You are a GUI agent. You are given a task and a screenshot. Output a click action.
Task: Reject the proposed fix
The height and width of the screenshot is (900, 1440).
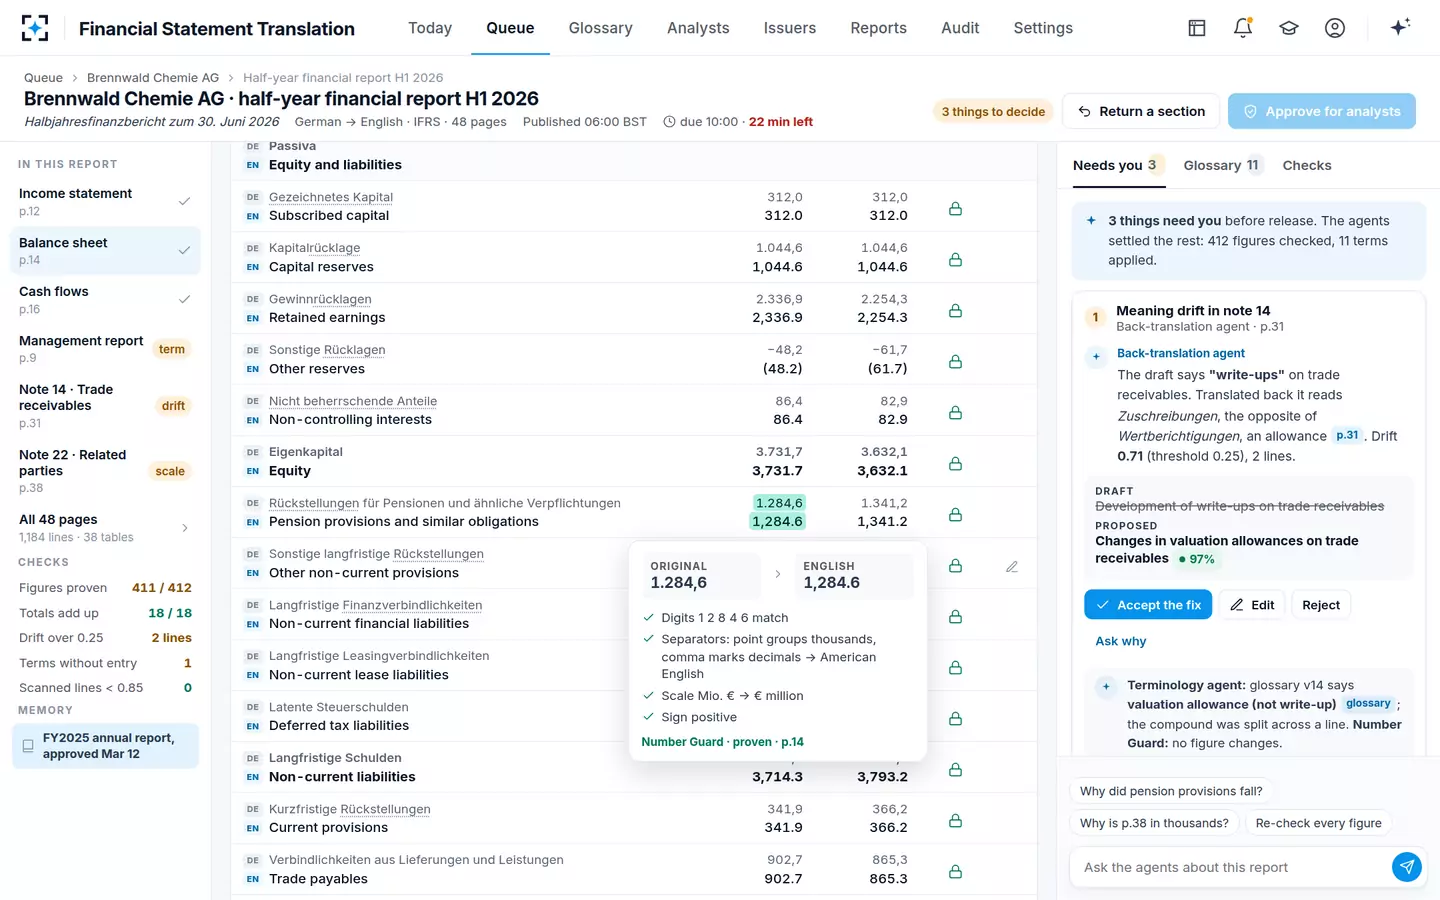pyautogui.click(x=1321, y=605)
